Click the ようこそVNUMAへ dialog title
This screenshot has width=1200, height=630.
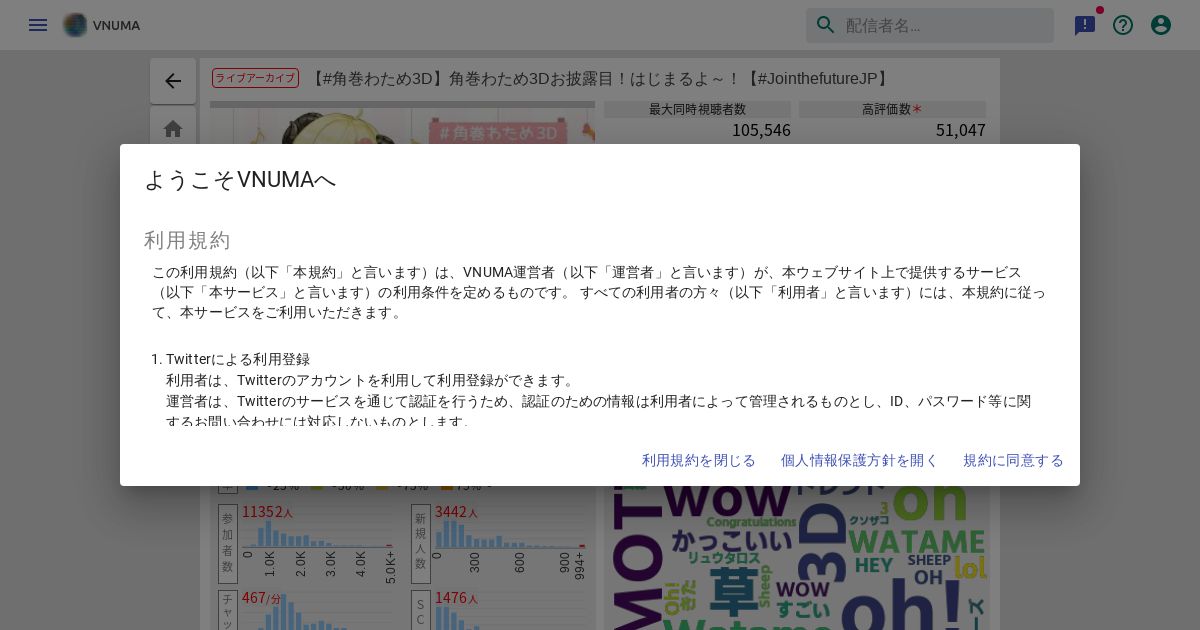(240, 180)
